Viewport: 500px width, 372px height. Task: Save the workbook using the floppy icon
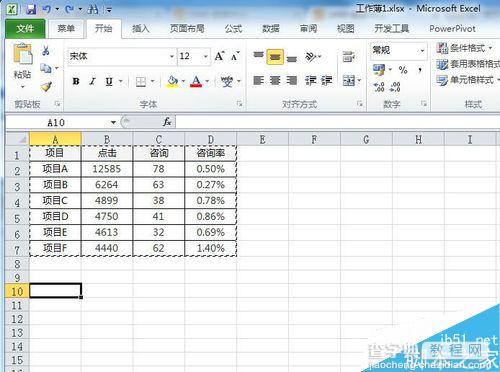pyautogui.click(x=31, y=9)
